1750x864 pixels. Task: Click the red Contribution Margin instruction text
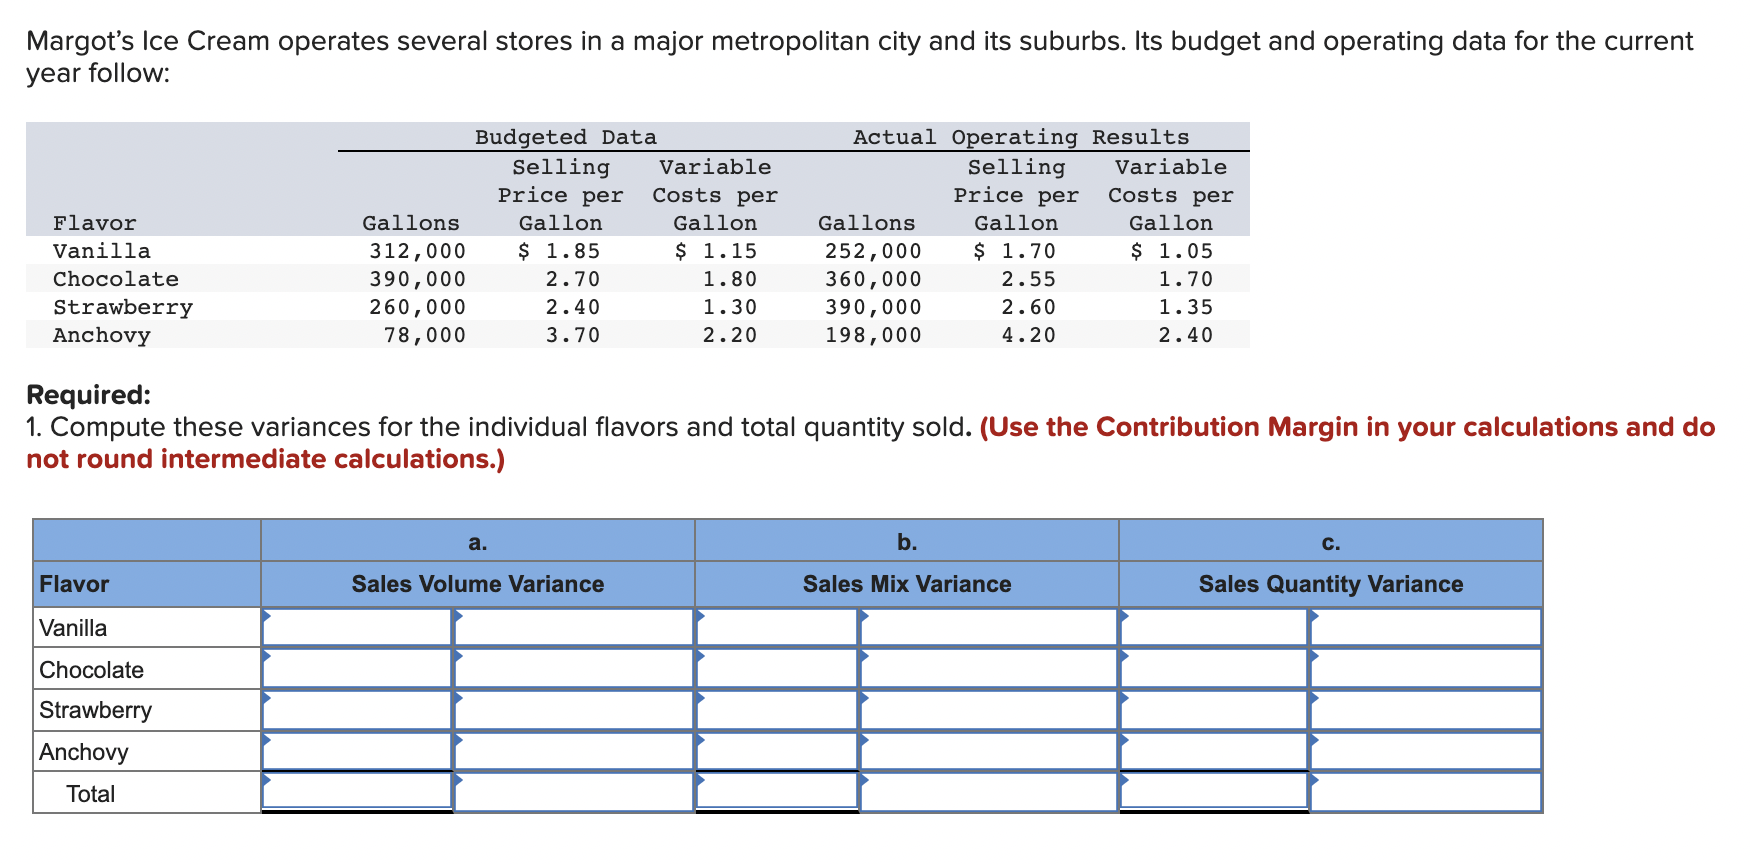(870, 443)
